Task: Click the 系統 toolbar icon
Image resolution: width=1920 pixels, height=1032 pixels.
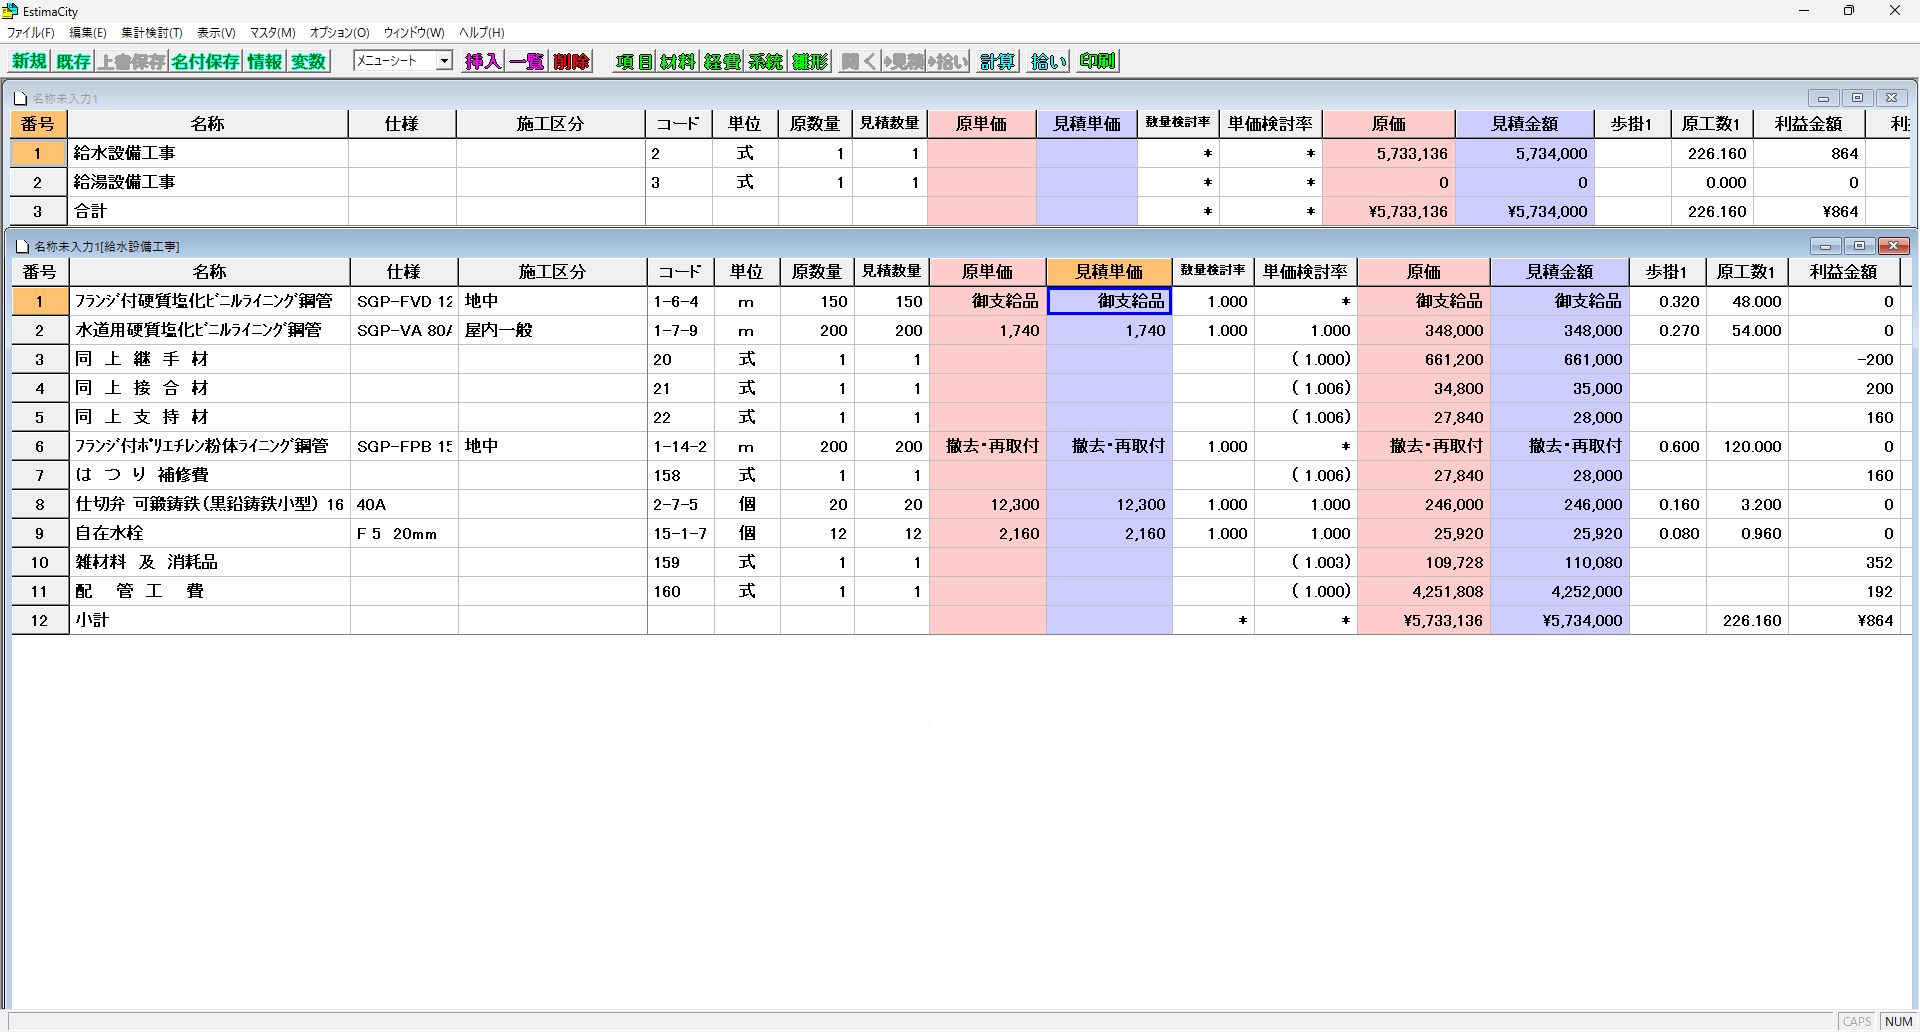Action: (764, 61)
